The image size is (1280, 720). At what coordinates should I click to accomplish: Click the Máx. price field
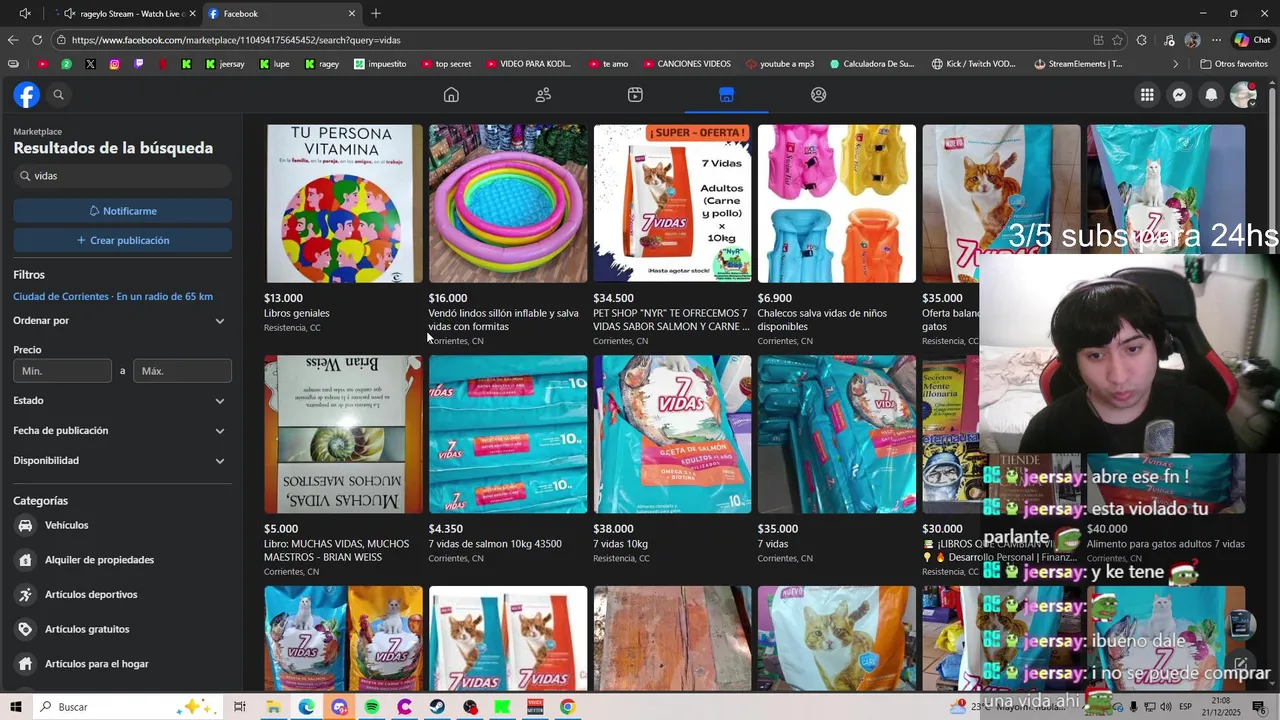[182, 371]
